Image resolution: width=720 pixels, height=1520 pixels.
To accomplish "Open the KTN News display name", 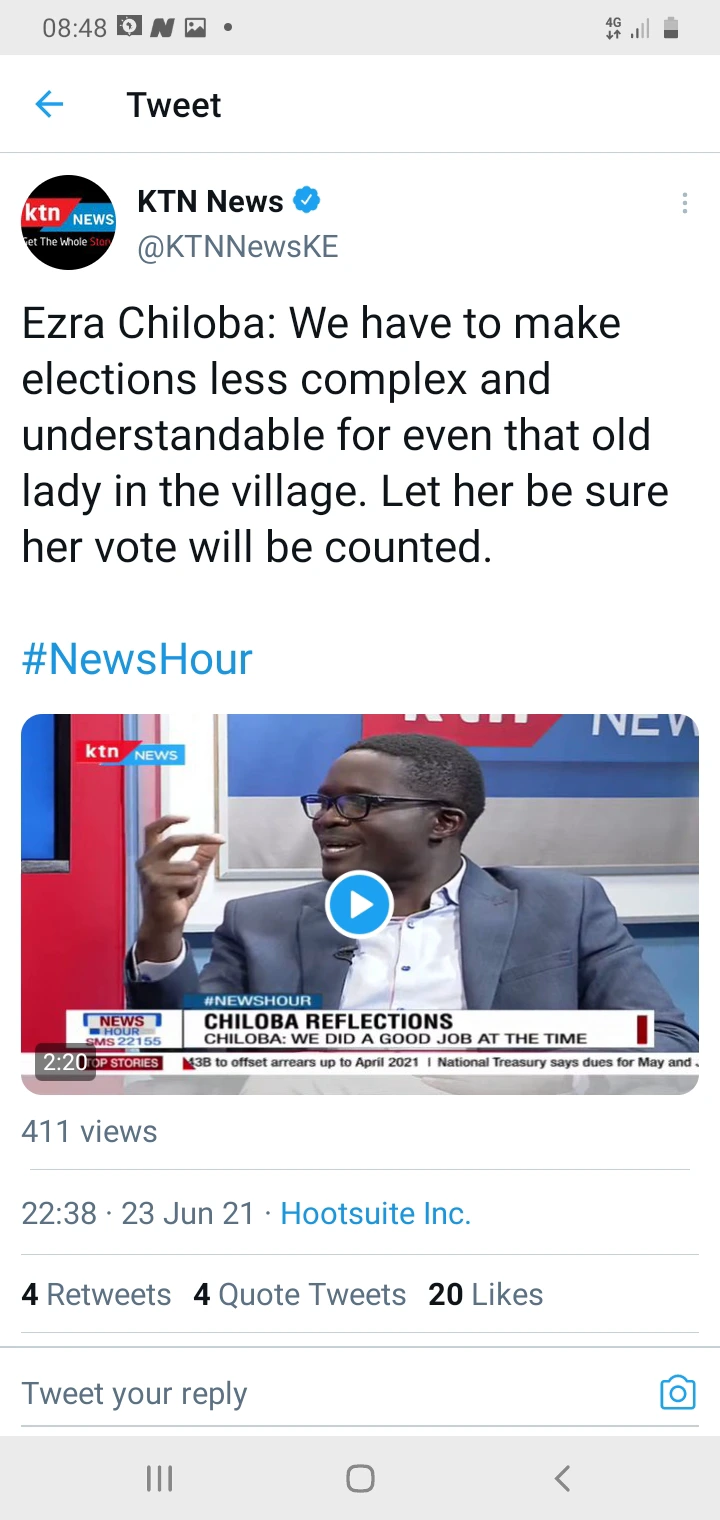I will [x=210, y=201].
